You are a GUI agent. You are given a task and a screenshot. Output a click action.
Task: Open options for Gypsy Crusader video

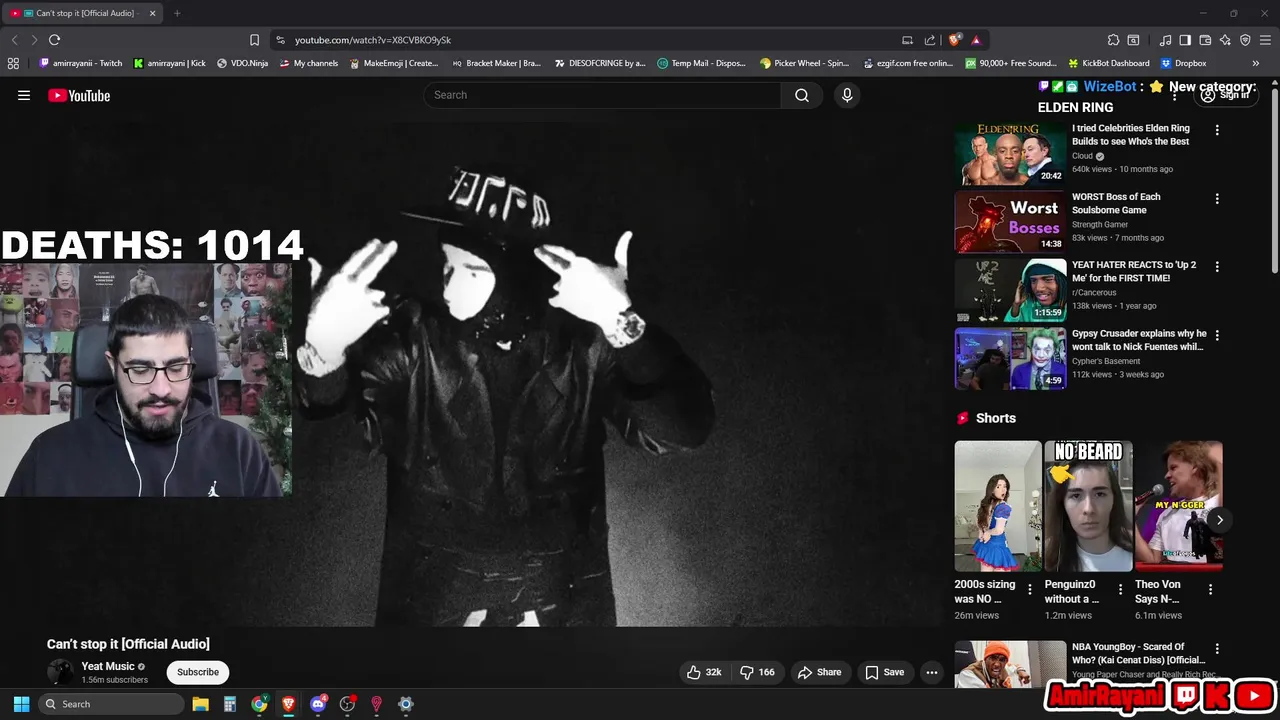coord(1217,335)
